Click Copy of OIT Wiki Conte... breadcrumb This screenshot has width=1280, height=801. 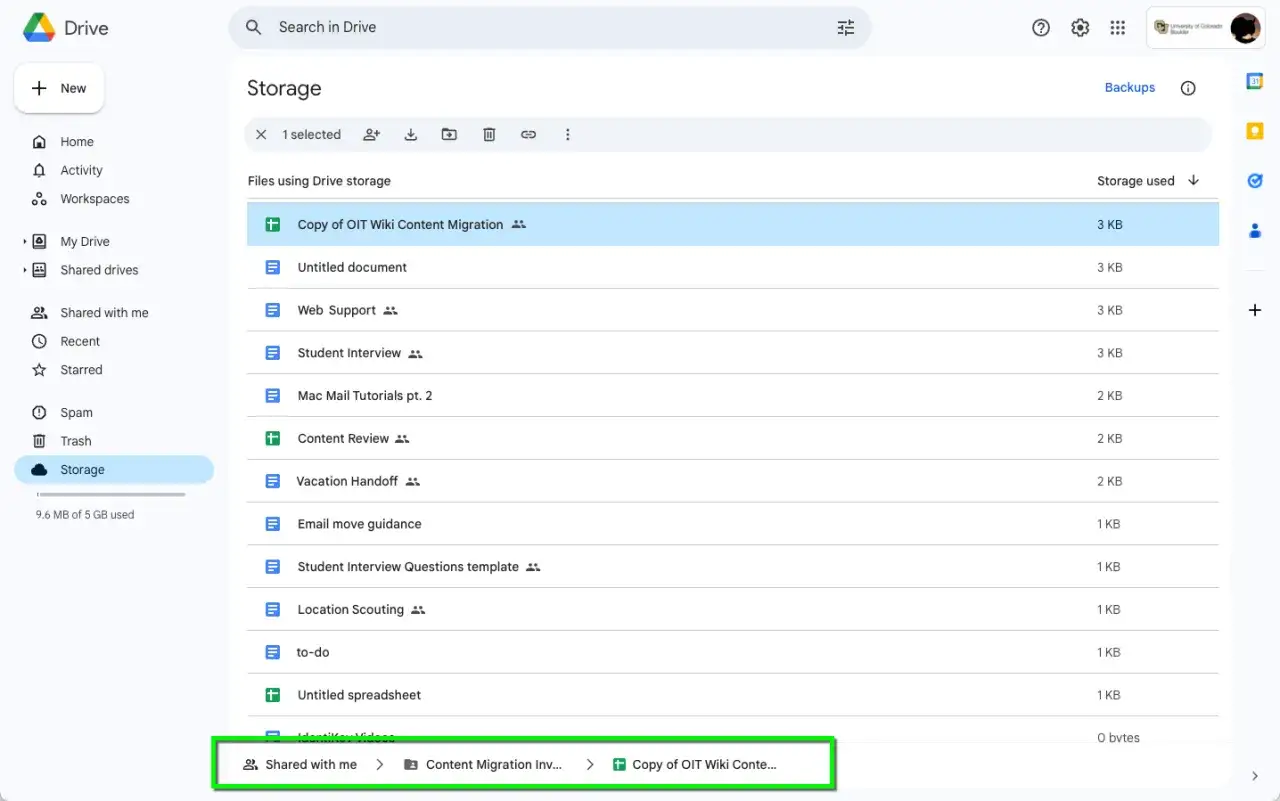[x=694, y=764]
